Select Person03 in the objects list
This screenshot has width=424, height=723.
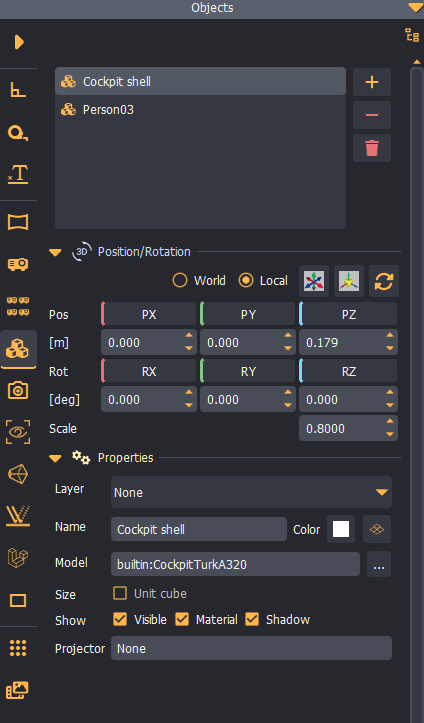click(x=200, y=110)
